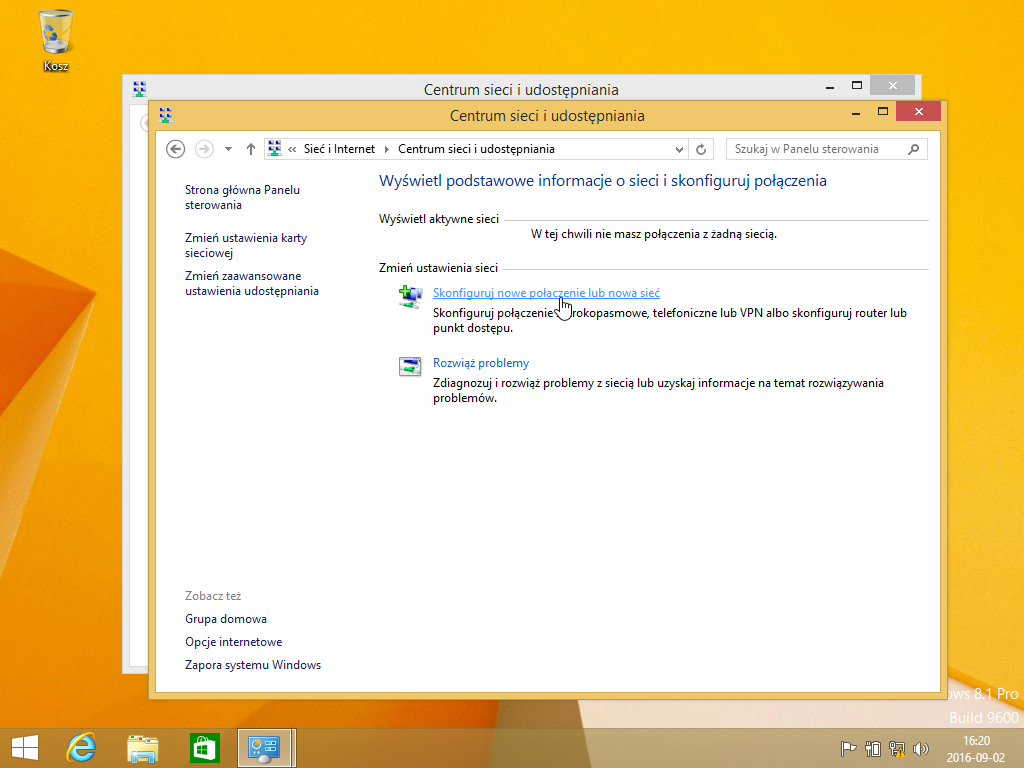The height and width of the screenshot is (768, 1024).
Task: Refresh the Centrum sieci page
Action: 701,149
